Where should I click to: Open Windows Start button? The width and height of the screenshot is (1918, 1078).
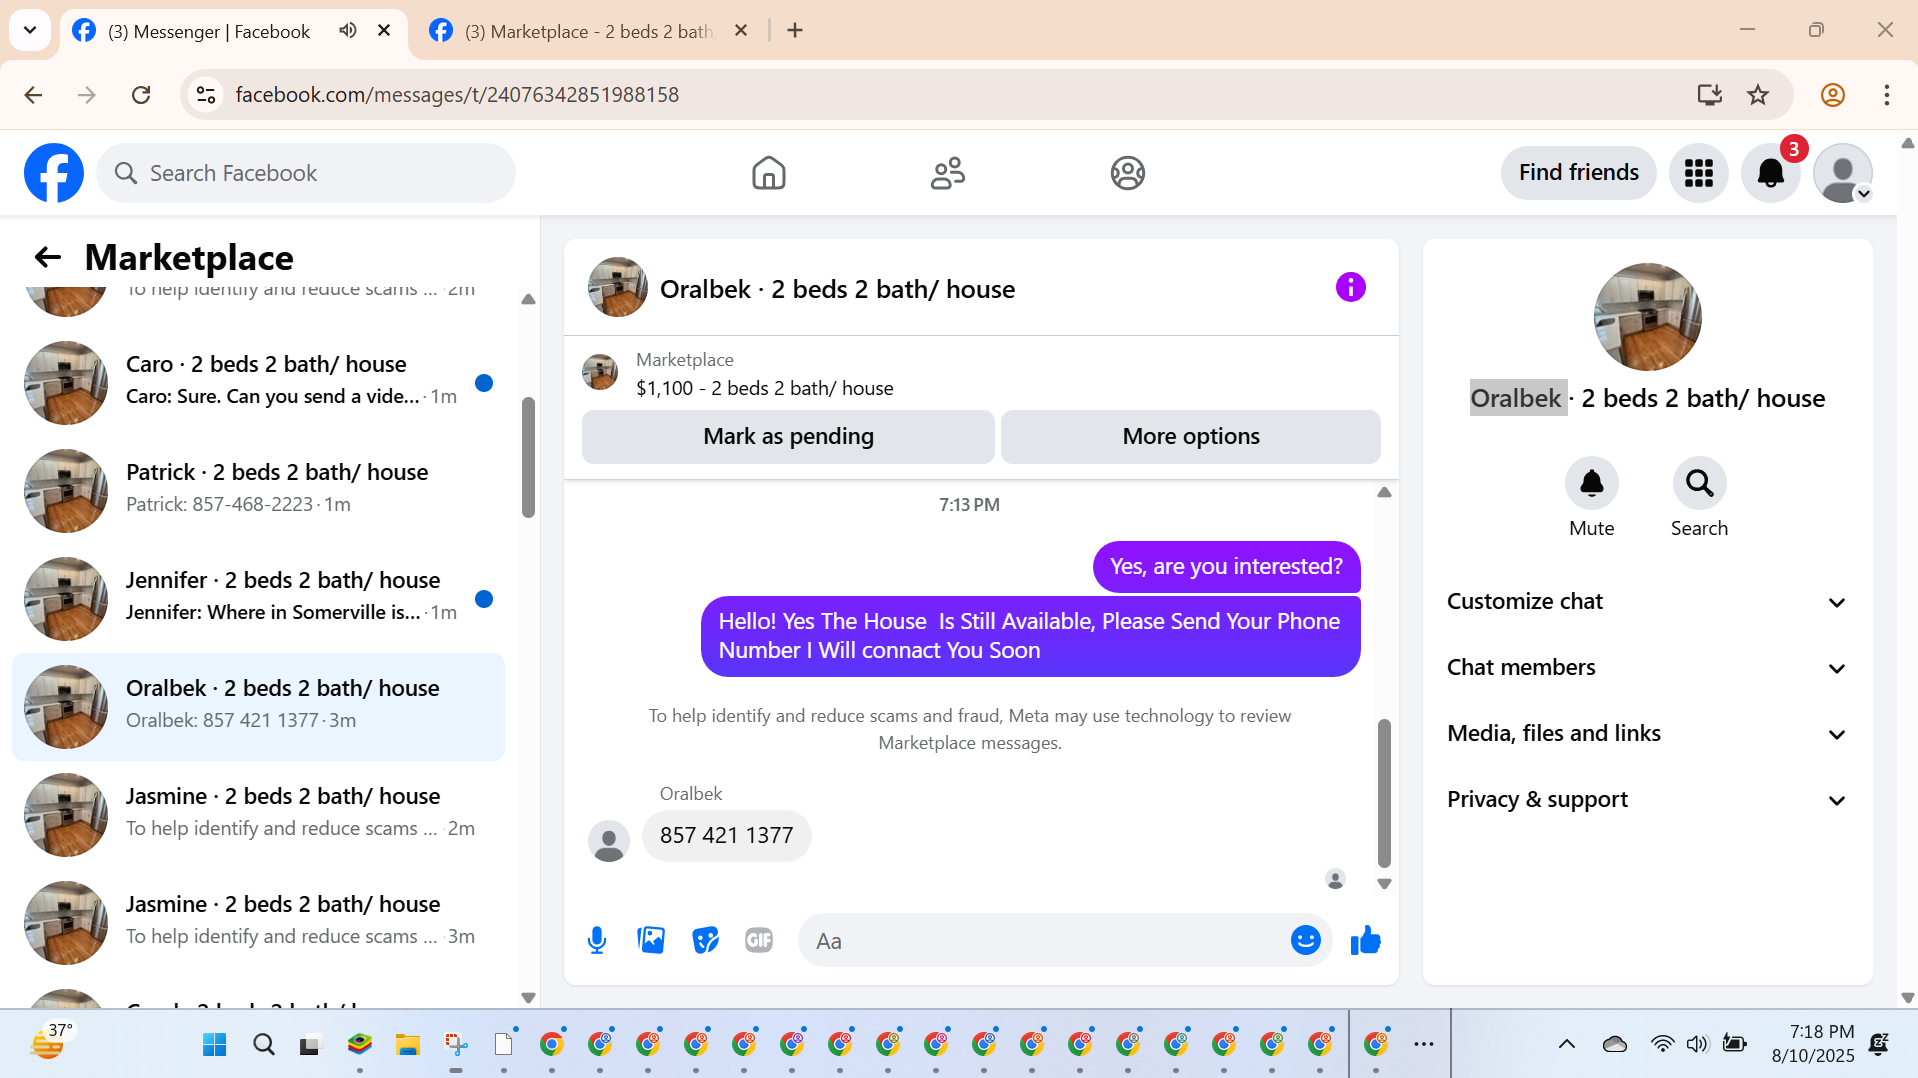(214, 1045)
